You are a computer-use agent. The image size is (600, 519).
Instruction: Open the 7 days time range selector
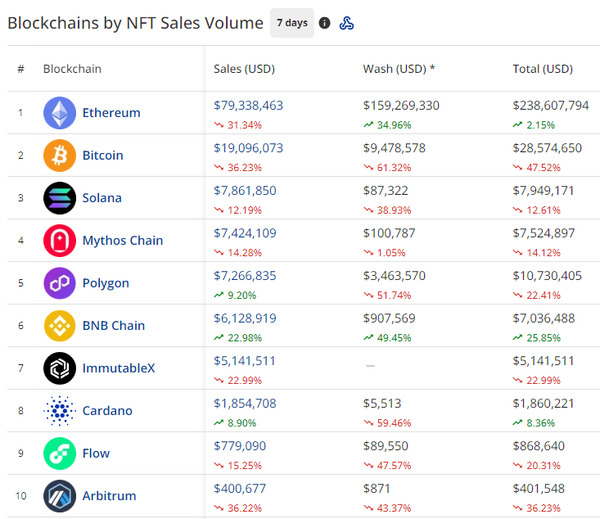(292, 23)
